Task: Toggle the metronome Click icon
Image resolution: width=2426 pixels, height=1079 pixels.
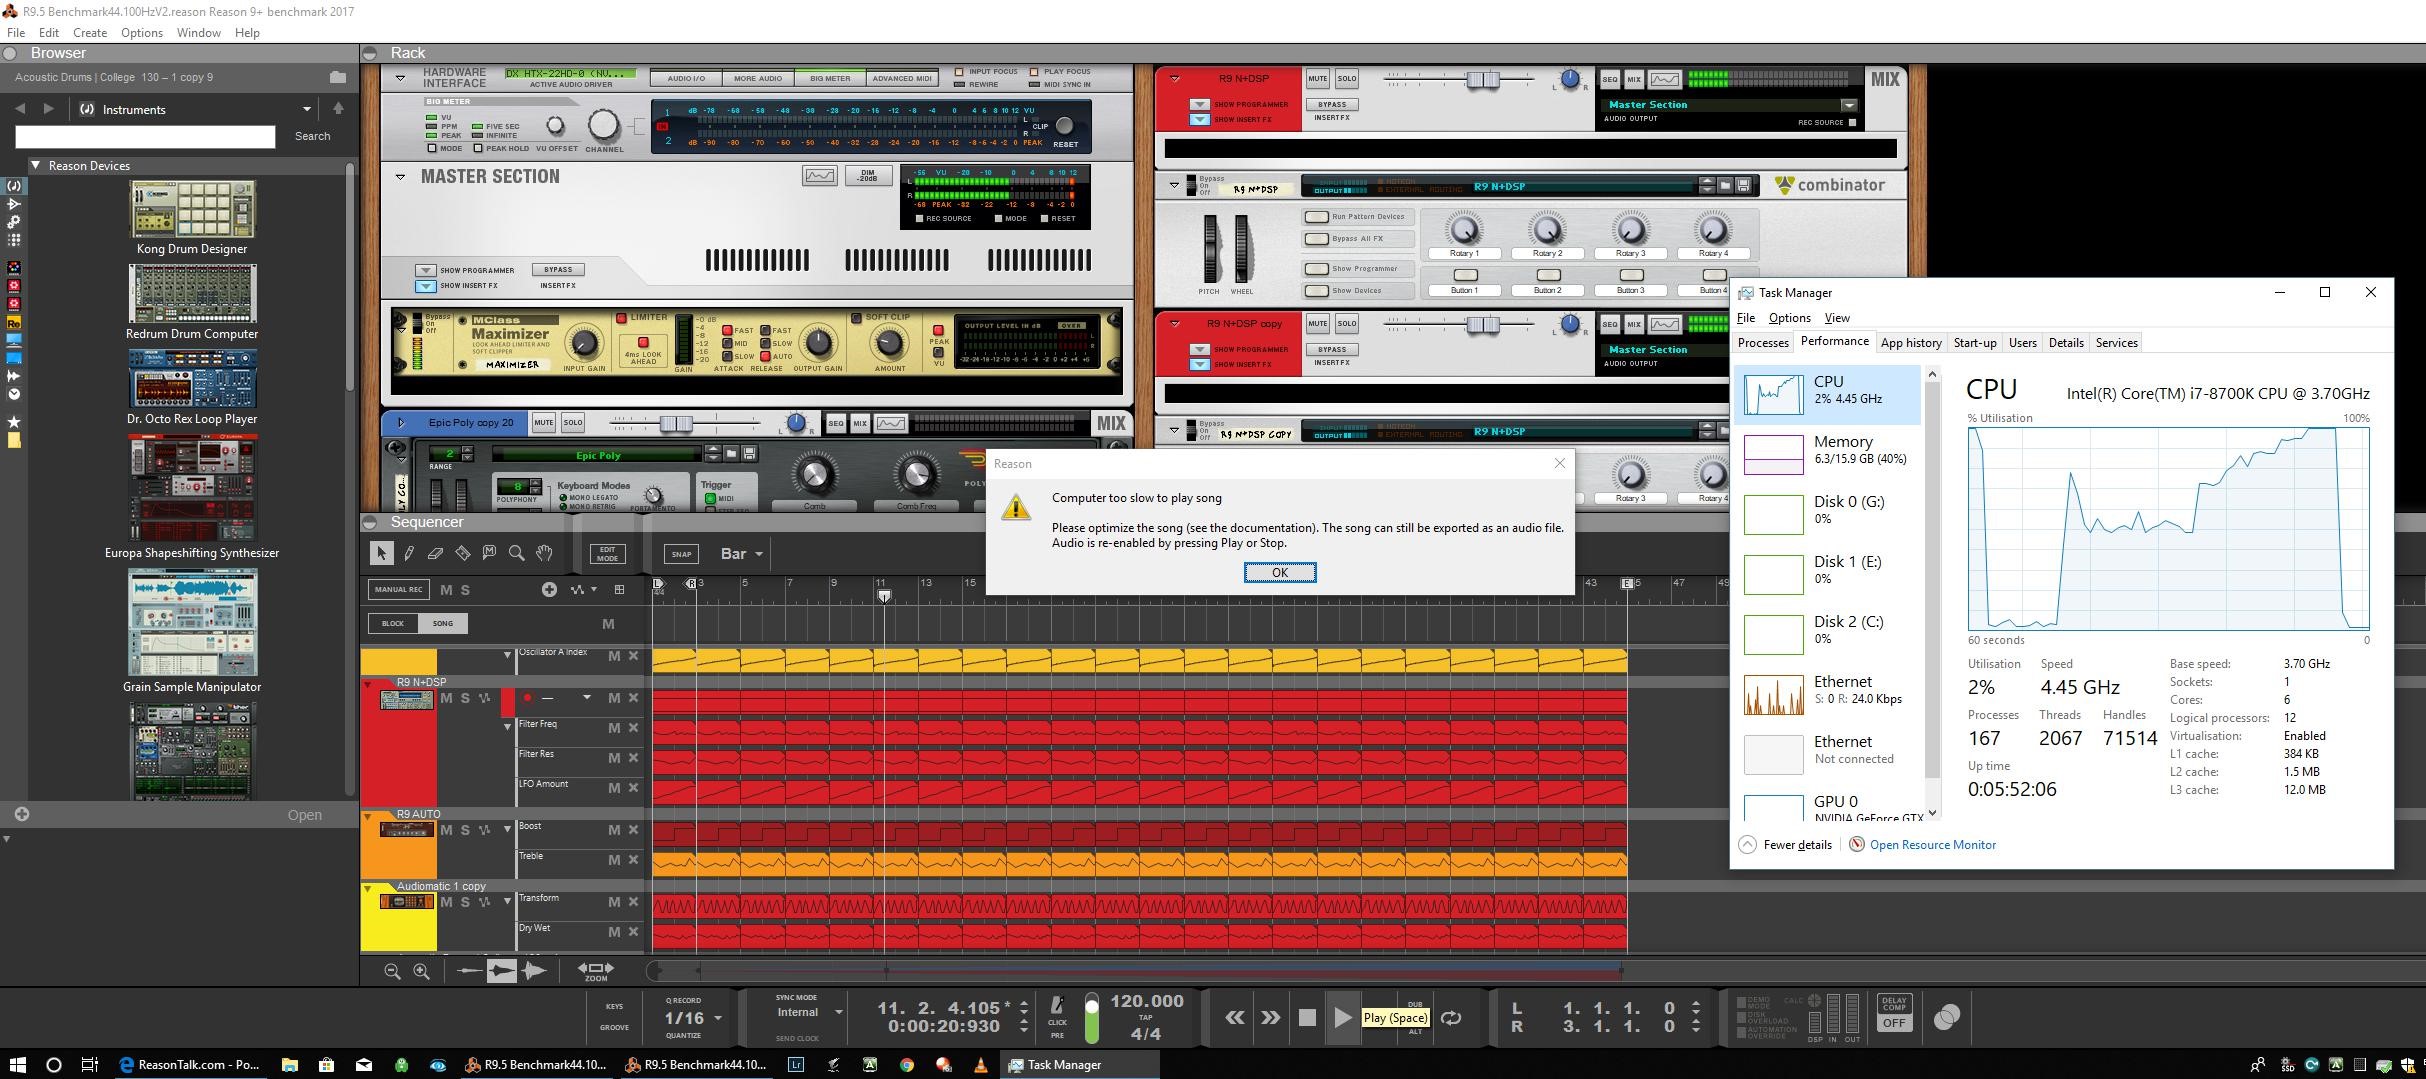Action: [x=1057, y=1005]
